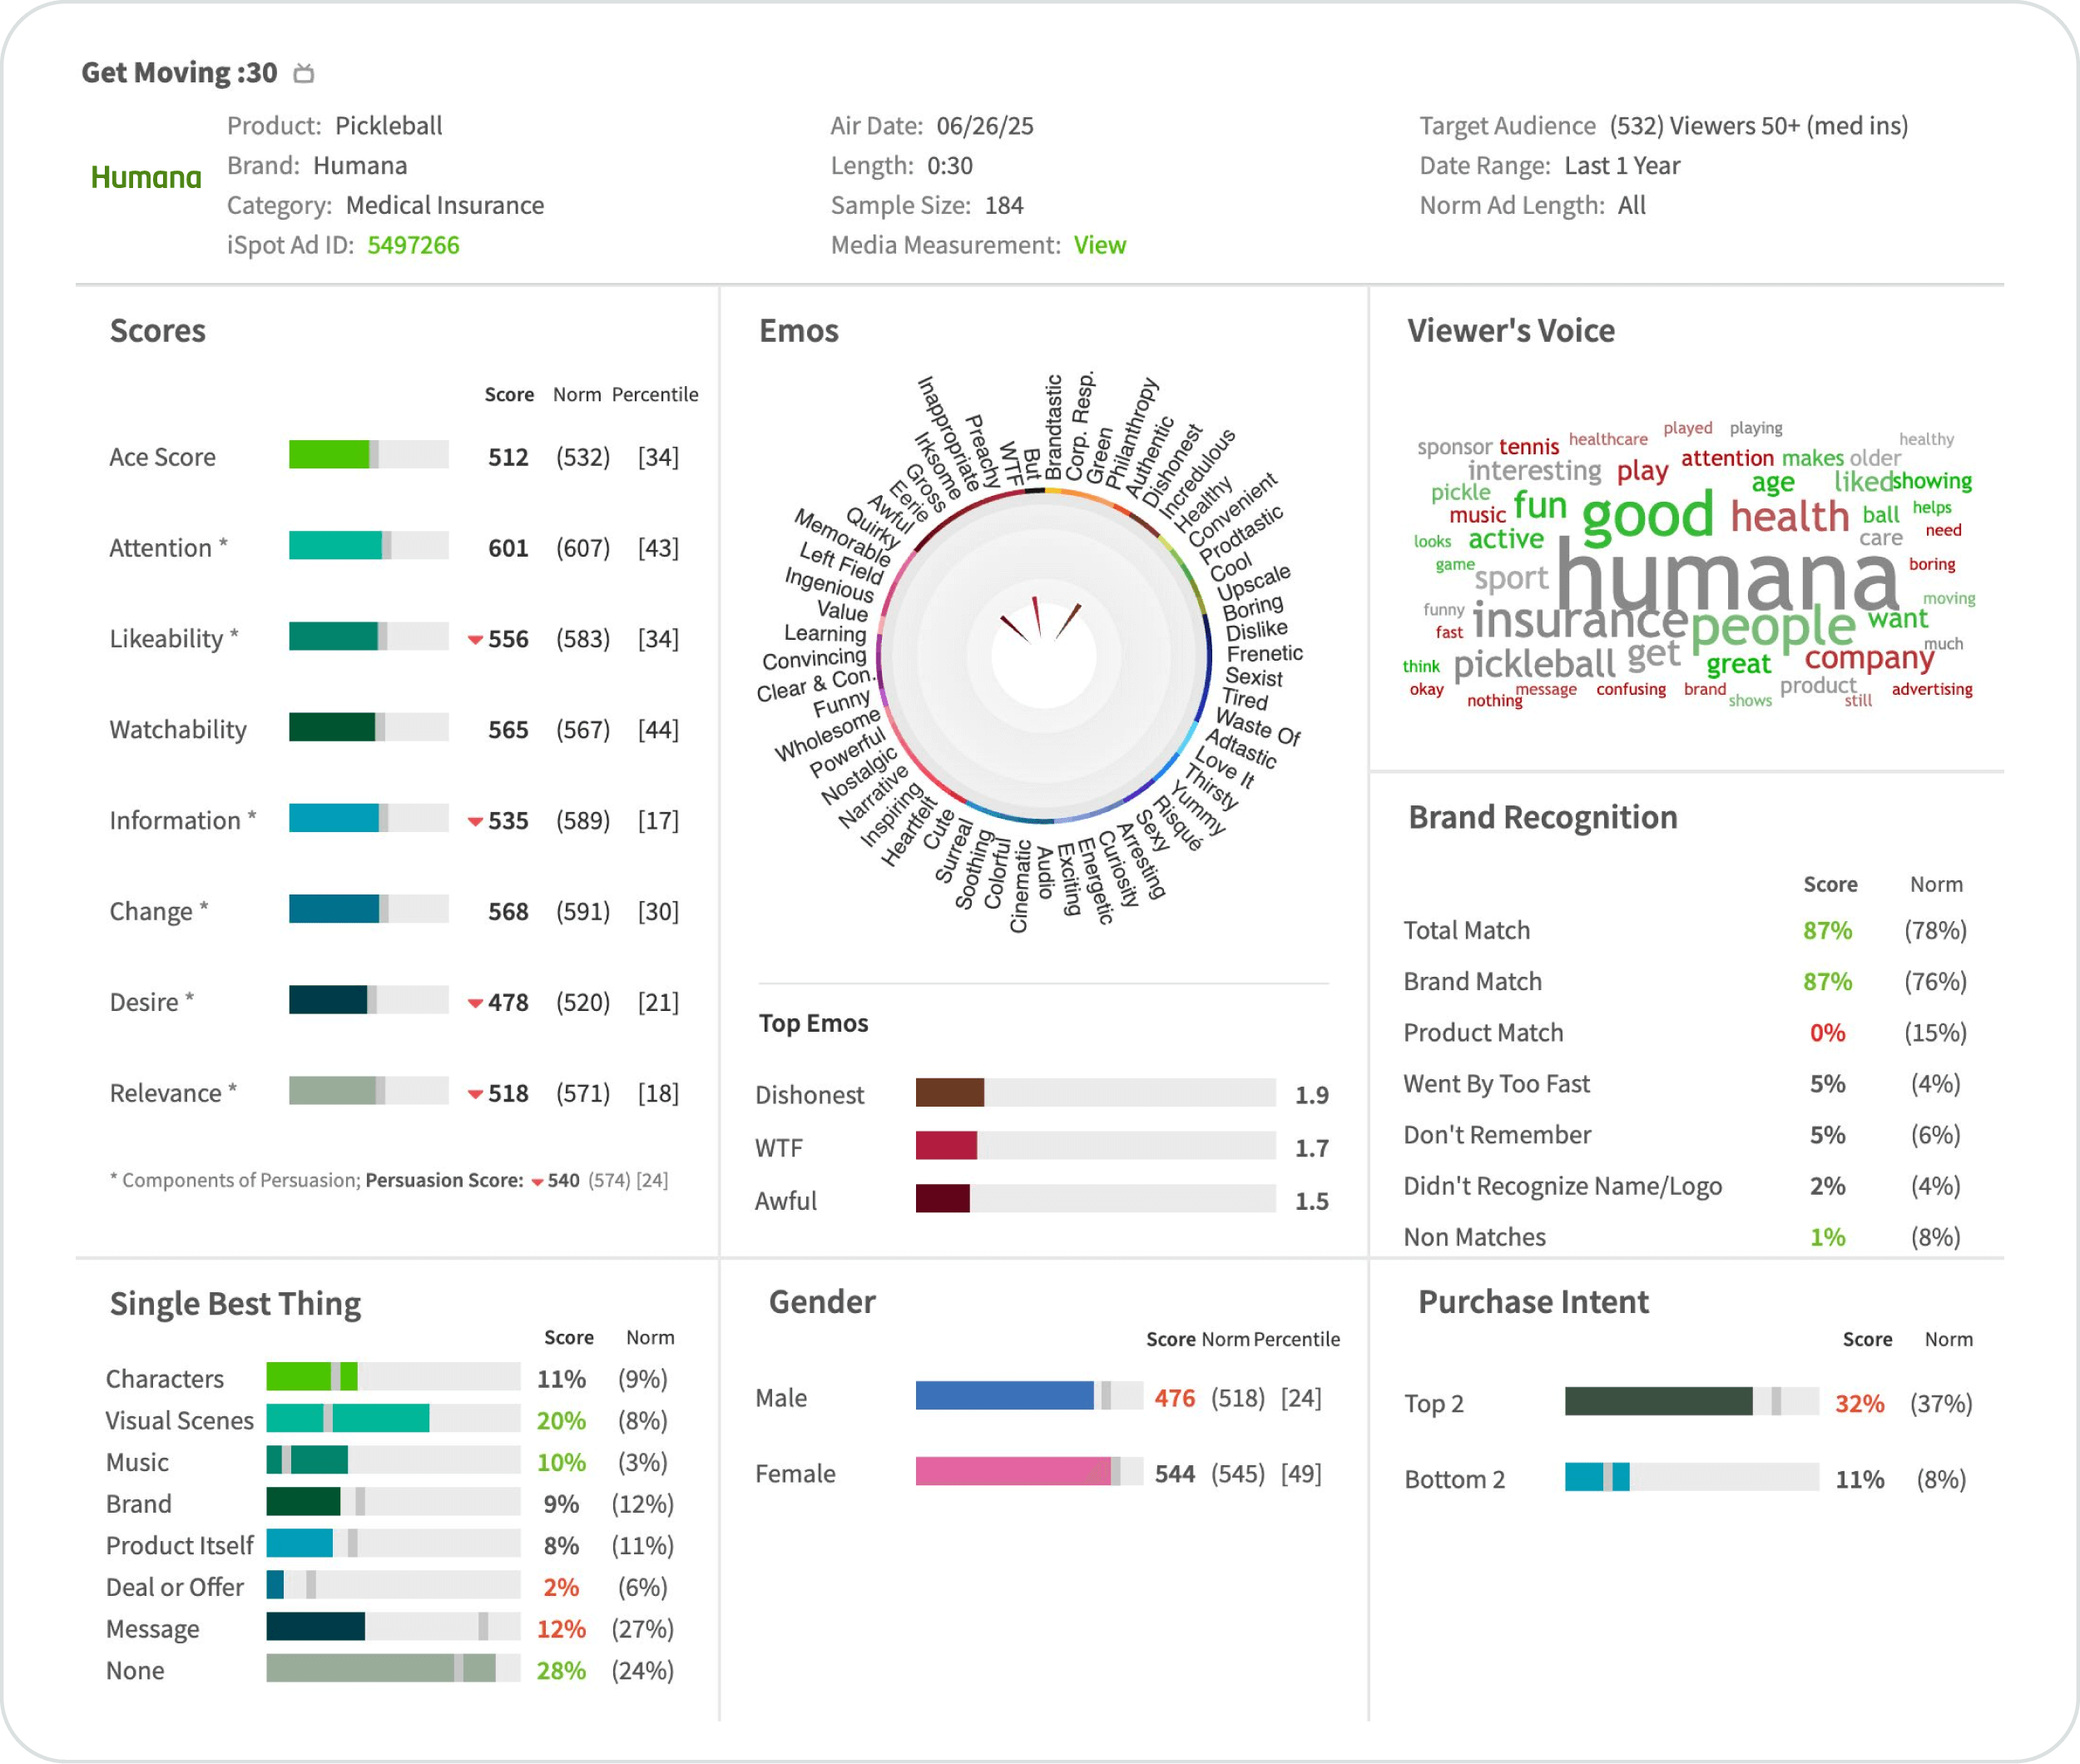The height and width of the screenshot is (1764, 2080).
Task: Click the Desire red down arrow
Action: click(x=475, y=1003)
